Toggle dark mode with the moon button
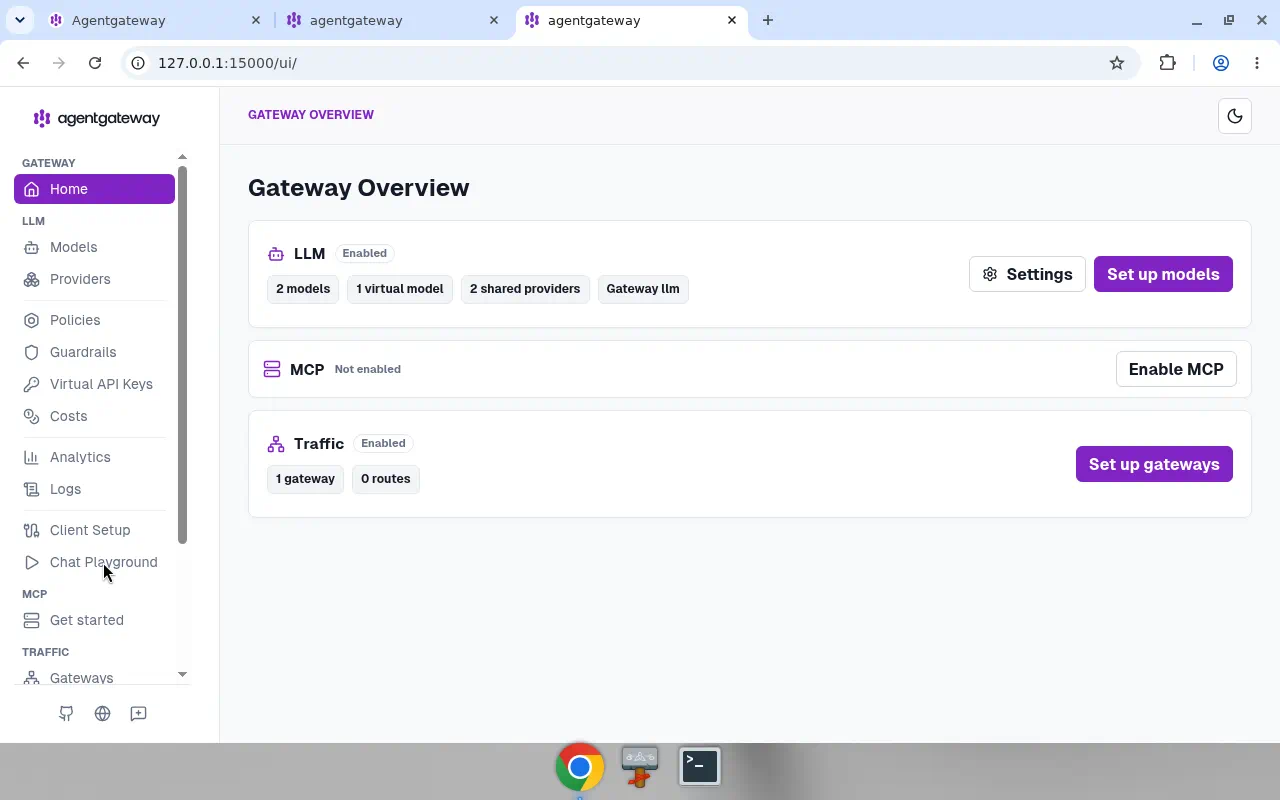Screen dimensions: 1280x800 [1235, 116]
